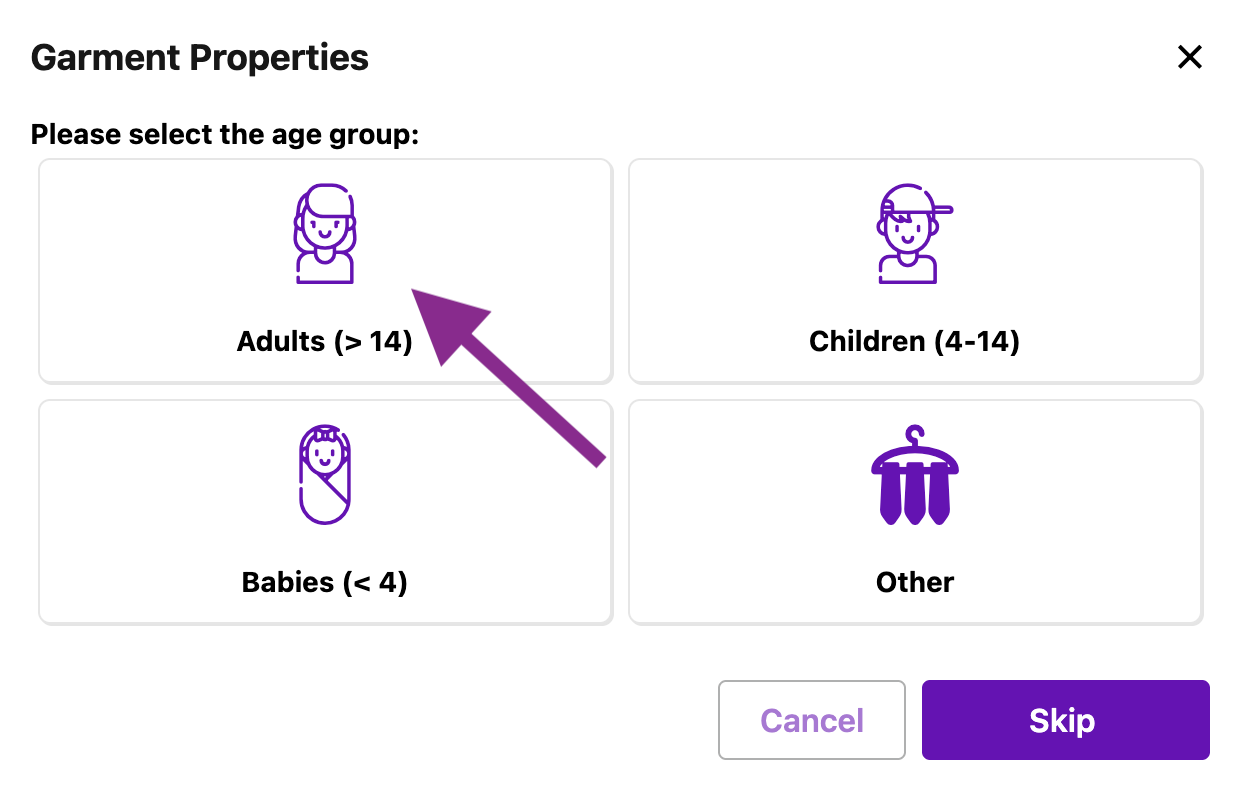This screenshot has height=792, width=1238.
Task: Click "Please select the age group" prompt
Action: pos(224,134)
